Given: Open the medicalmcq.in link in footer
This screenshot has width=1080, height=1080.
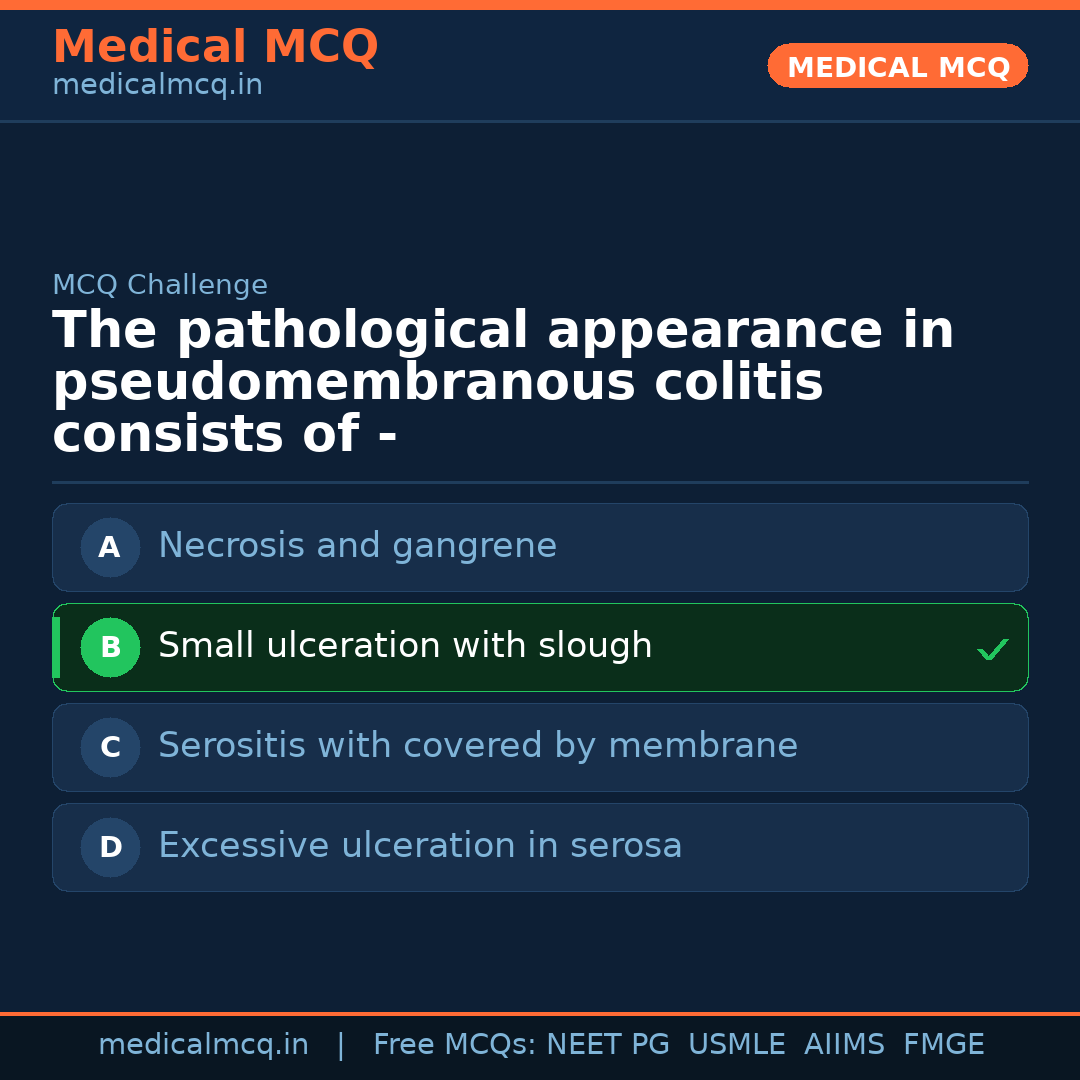Looking at the screenshot, I should (203, 1045).
